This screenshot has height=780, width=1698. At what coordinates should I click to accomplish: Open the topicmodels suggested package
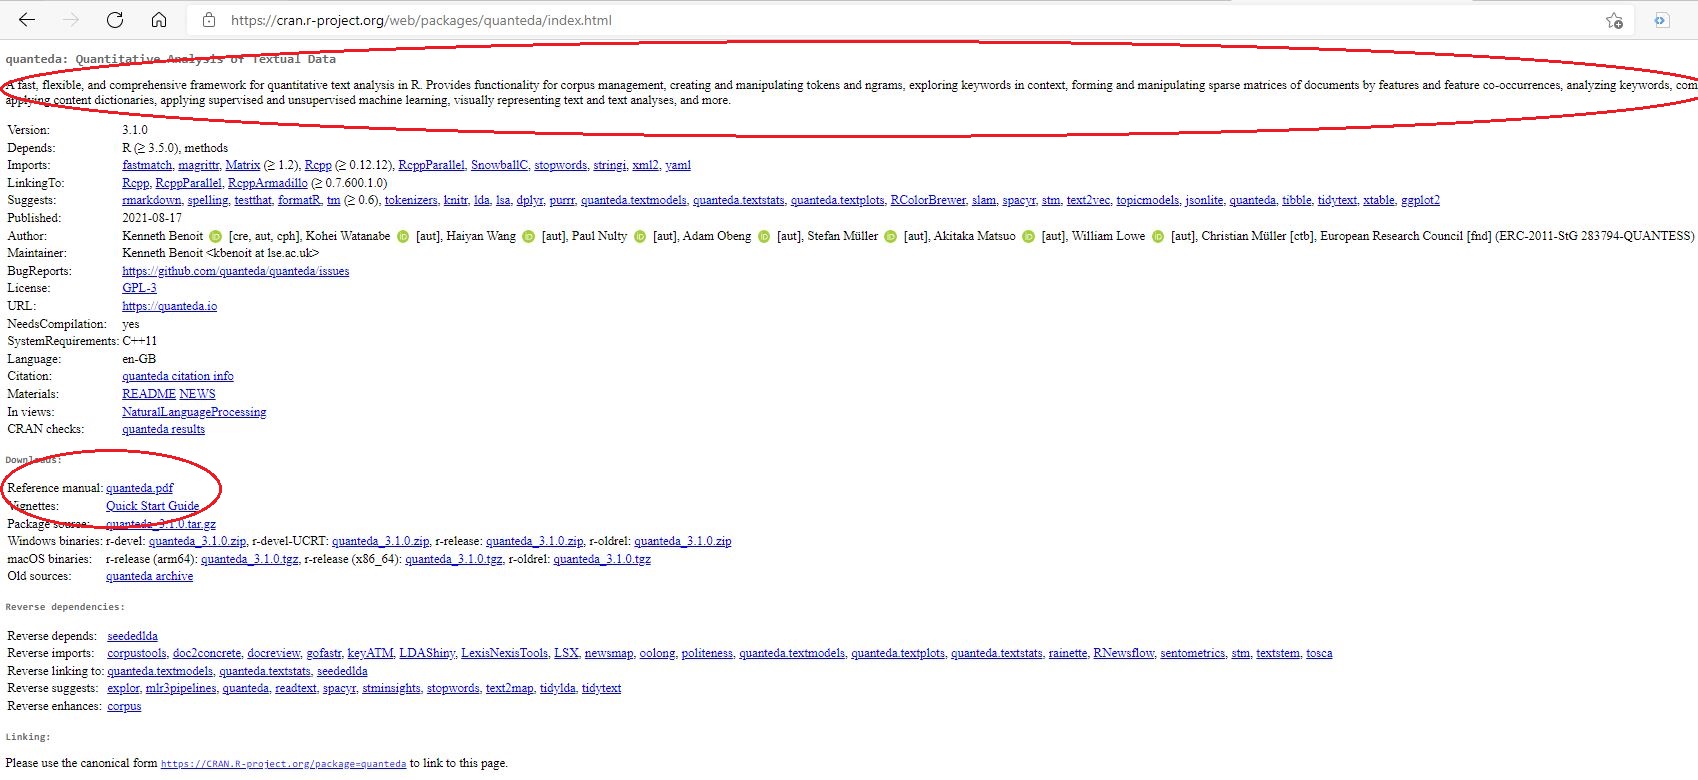tap(1148, 200)
